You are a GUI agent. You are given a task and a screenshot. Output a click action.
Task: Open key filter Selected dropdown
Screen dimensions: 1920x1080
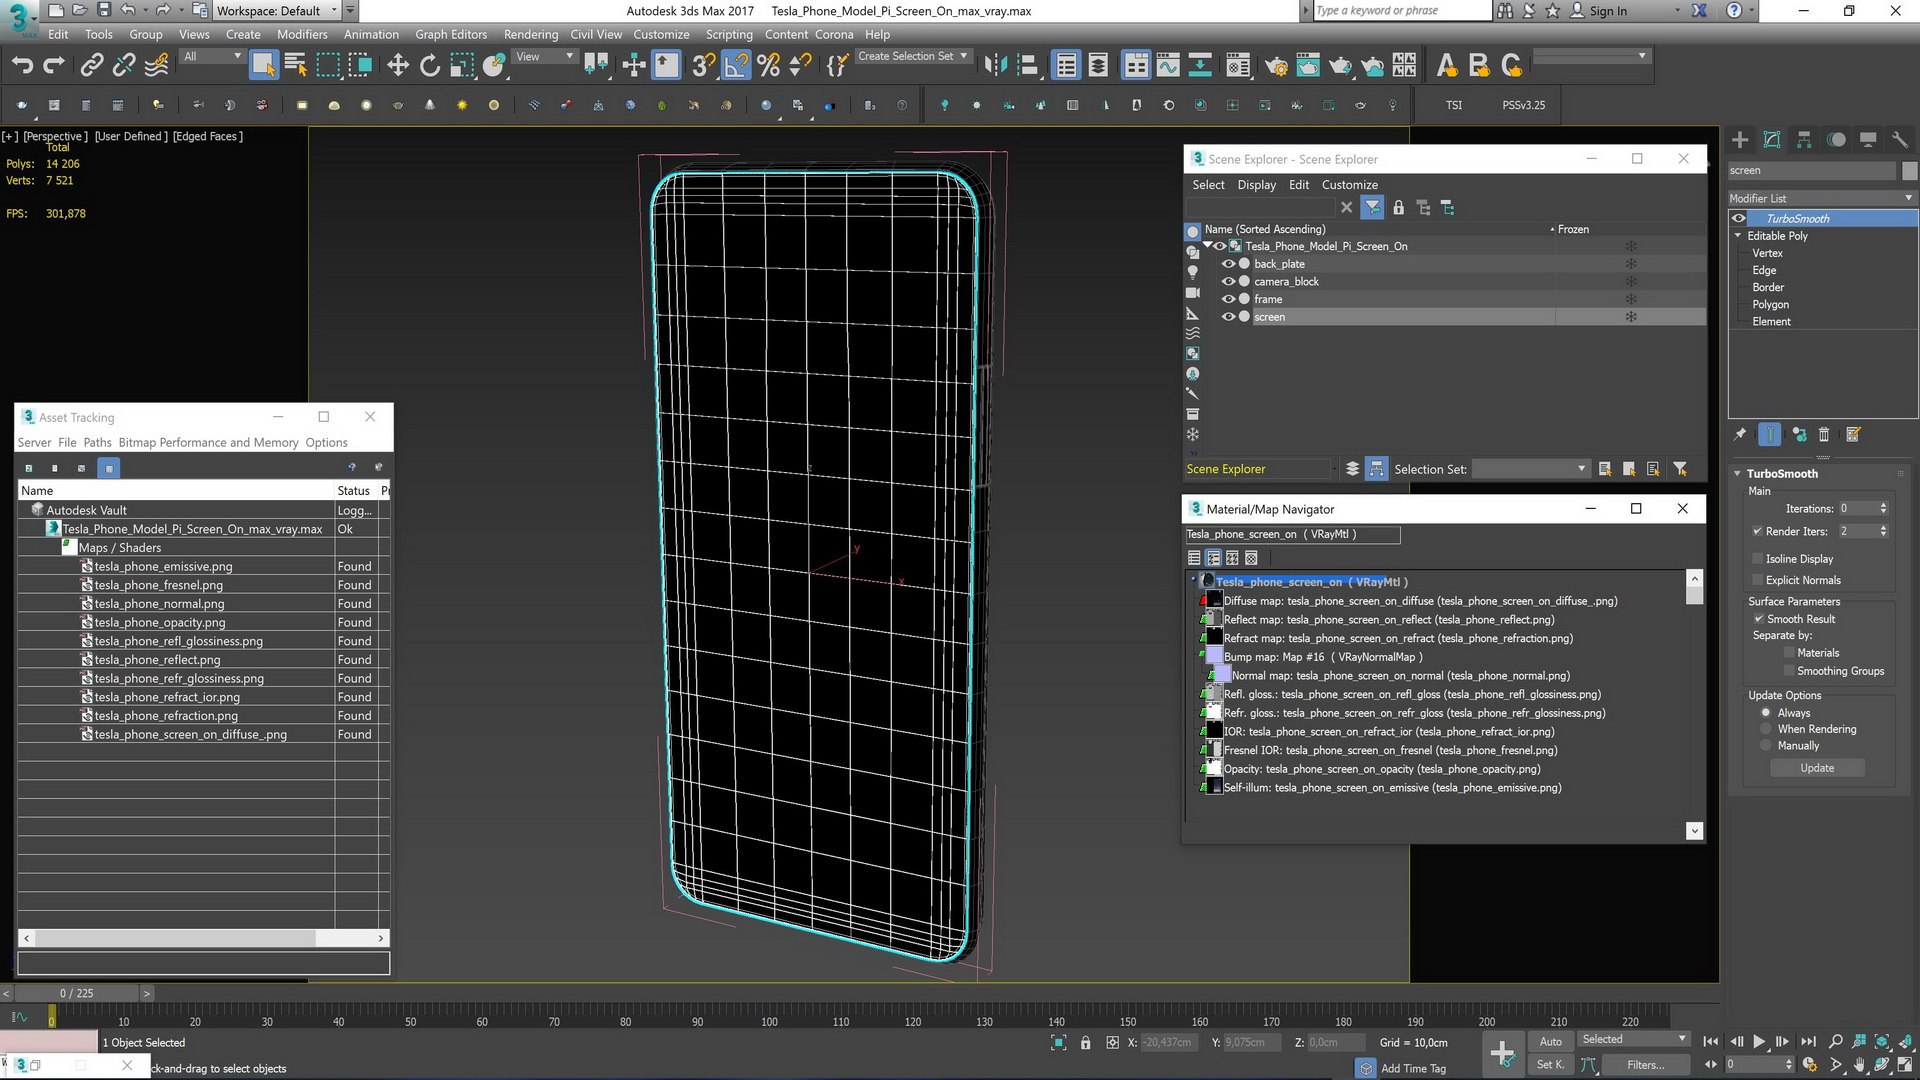(1634, 1040)
